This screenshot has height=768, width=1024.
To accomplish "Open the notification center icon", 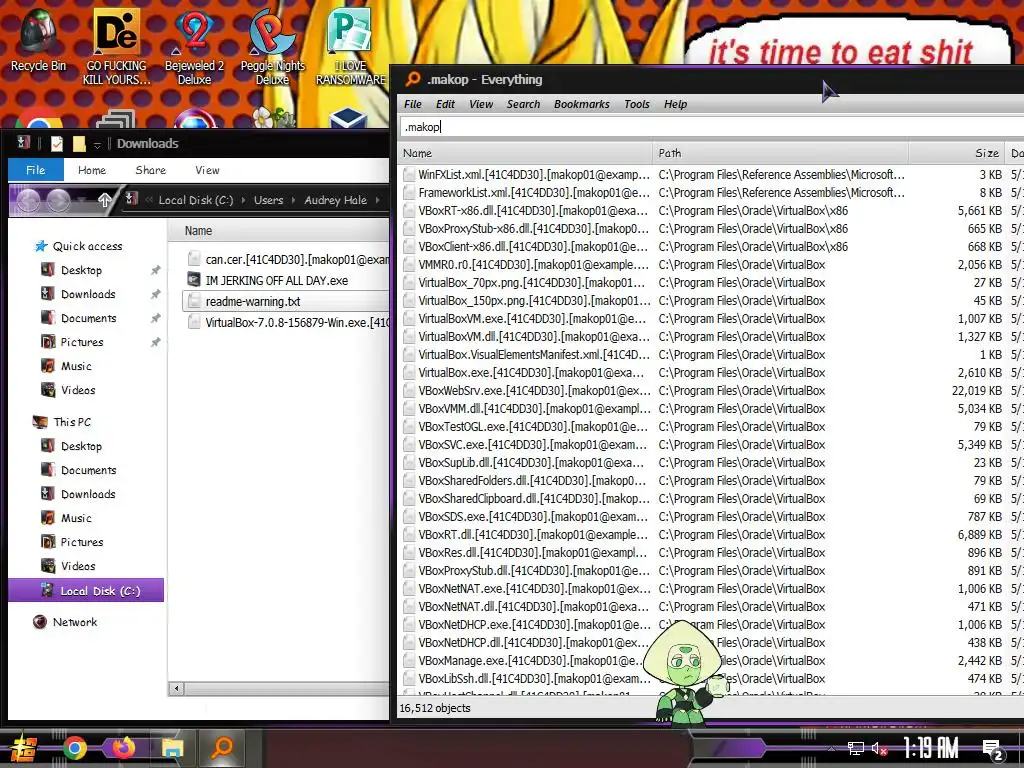I will click(993, 750).
